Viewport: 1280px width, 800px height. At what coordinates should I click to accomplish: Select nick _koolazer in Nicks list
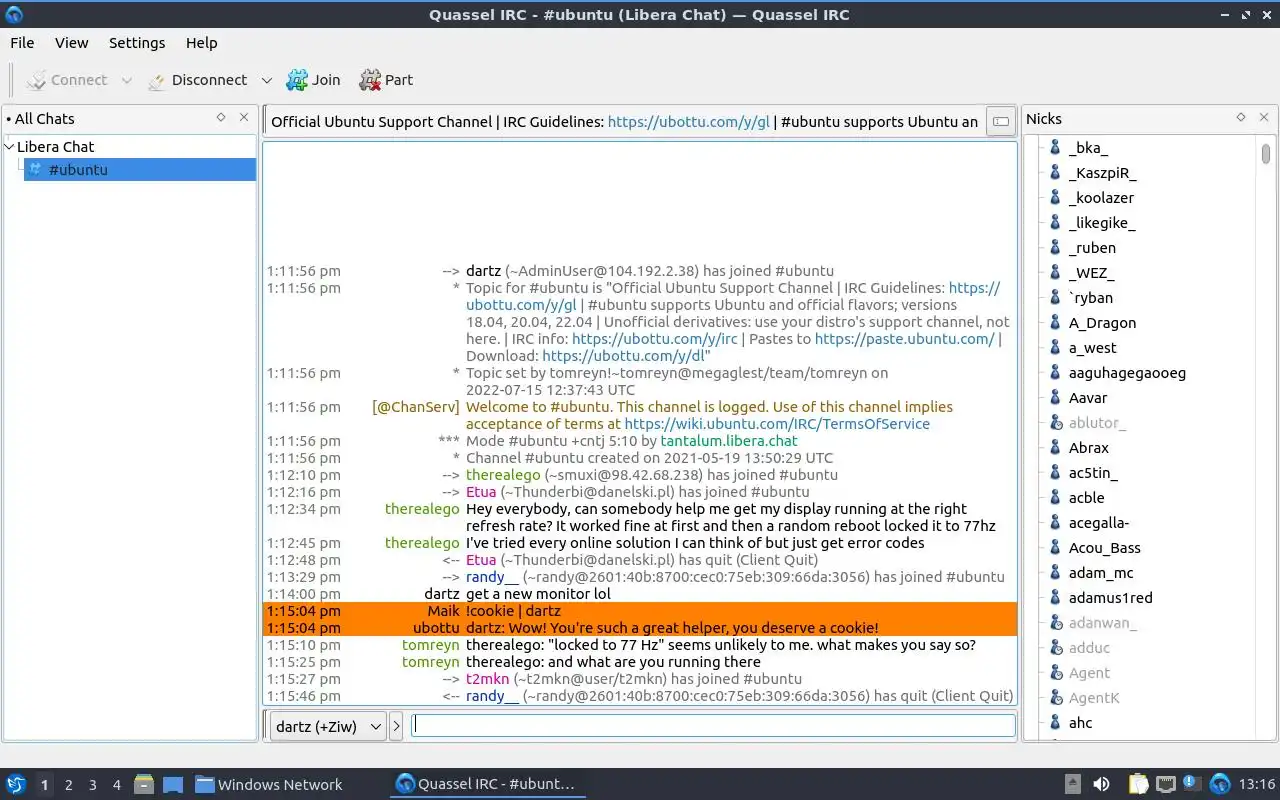[x=1101, y=198]
